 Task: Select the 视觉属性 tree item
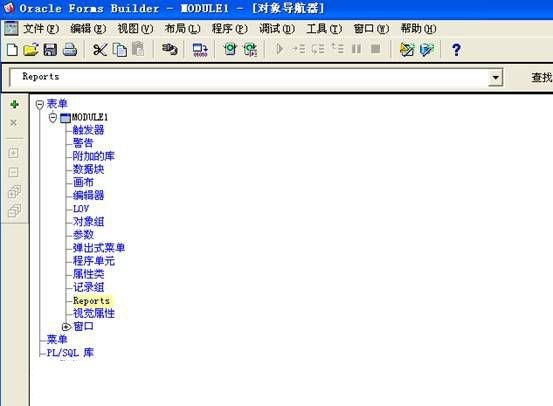(x=94, y=313)
